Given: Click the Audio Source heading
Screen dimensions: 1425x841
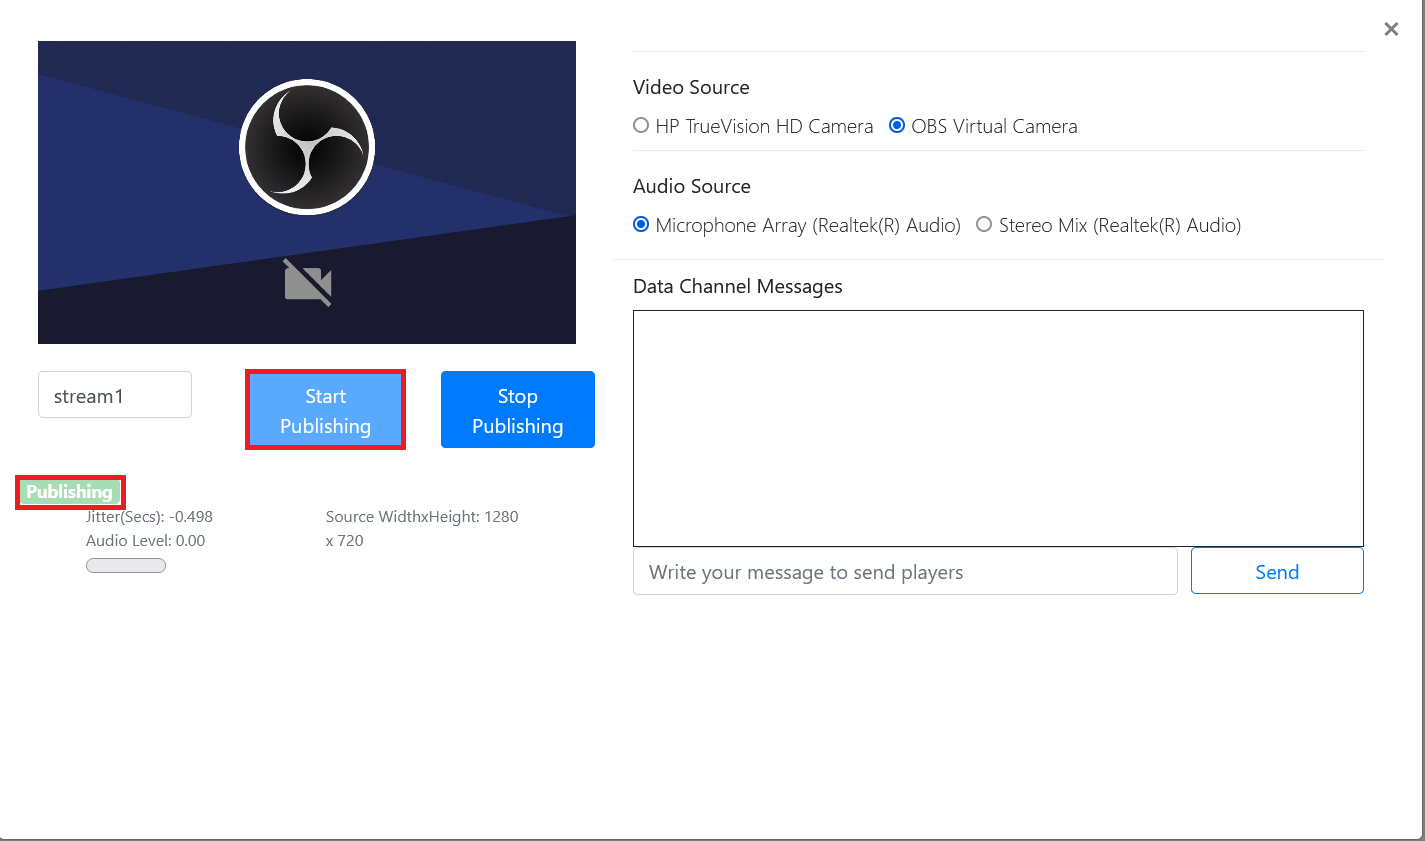Looking at the screenshot, I should click(x=692, y=186).
